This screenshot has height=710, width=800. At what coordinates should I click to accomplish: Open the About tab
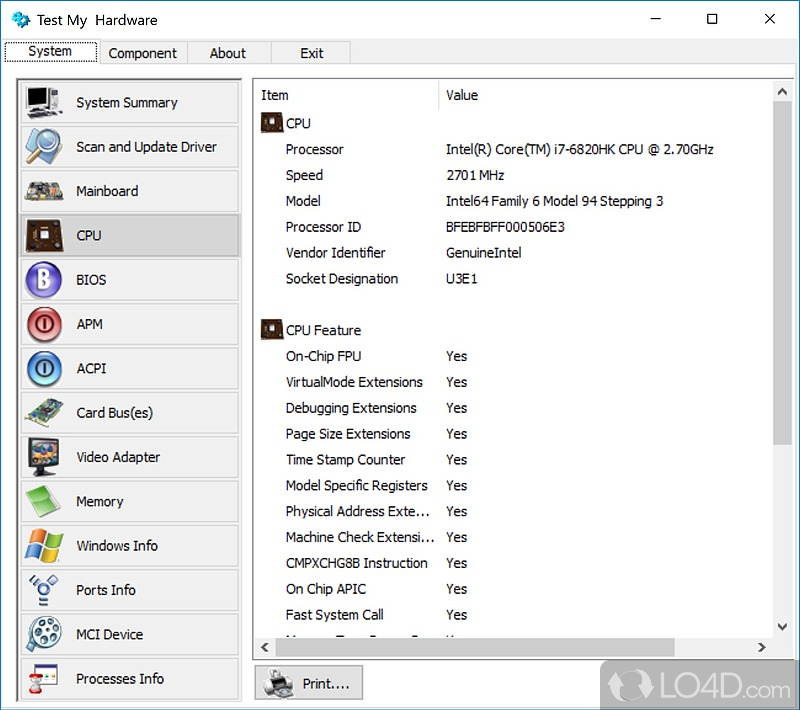(x=227, y=53)
